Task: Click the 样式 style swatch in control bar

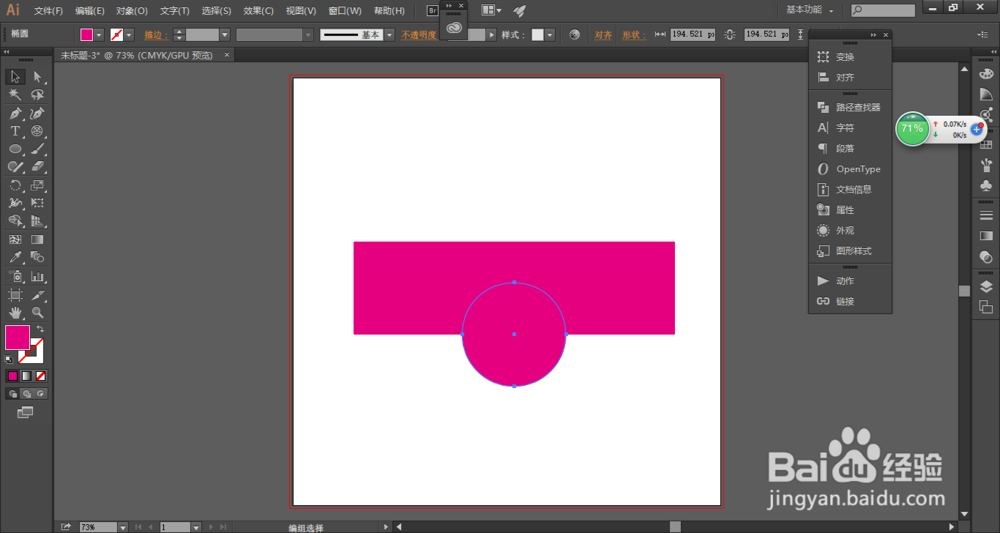Action: (538, 35)
